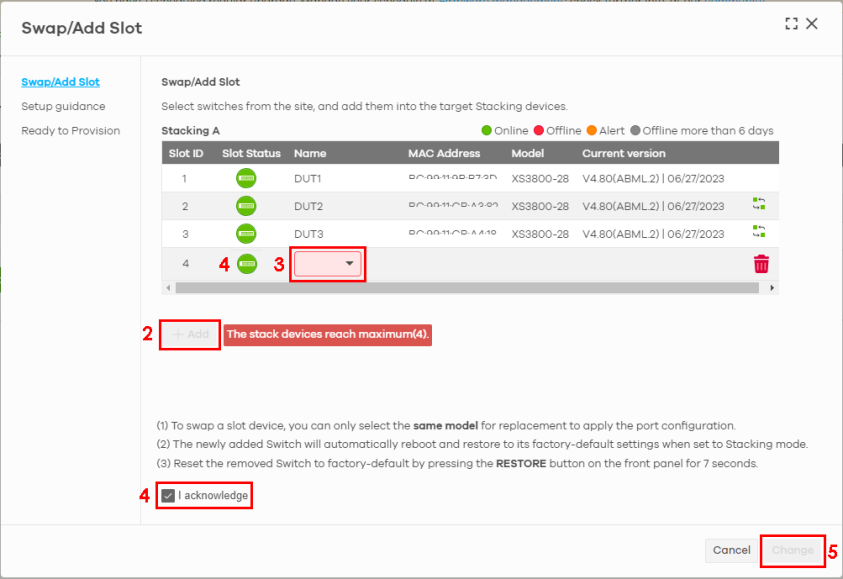Click the Cancel button
The width and height of the screenshot is (843, 579).
731,550
